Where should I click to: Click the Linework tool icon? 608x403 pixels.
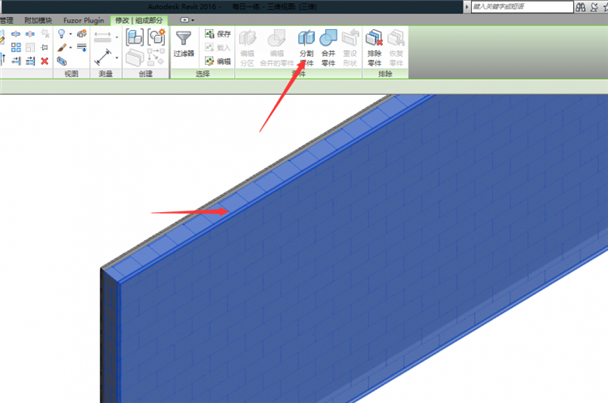coord(82,48)
